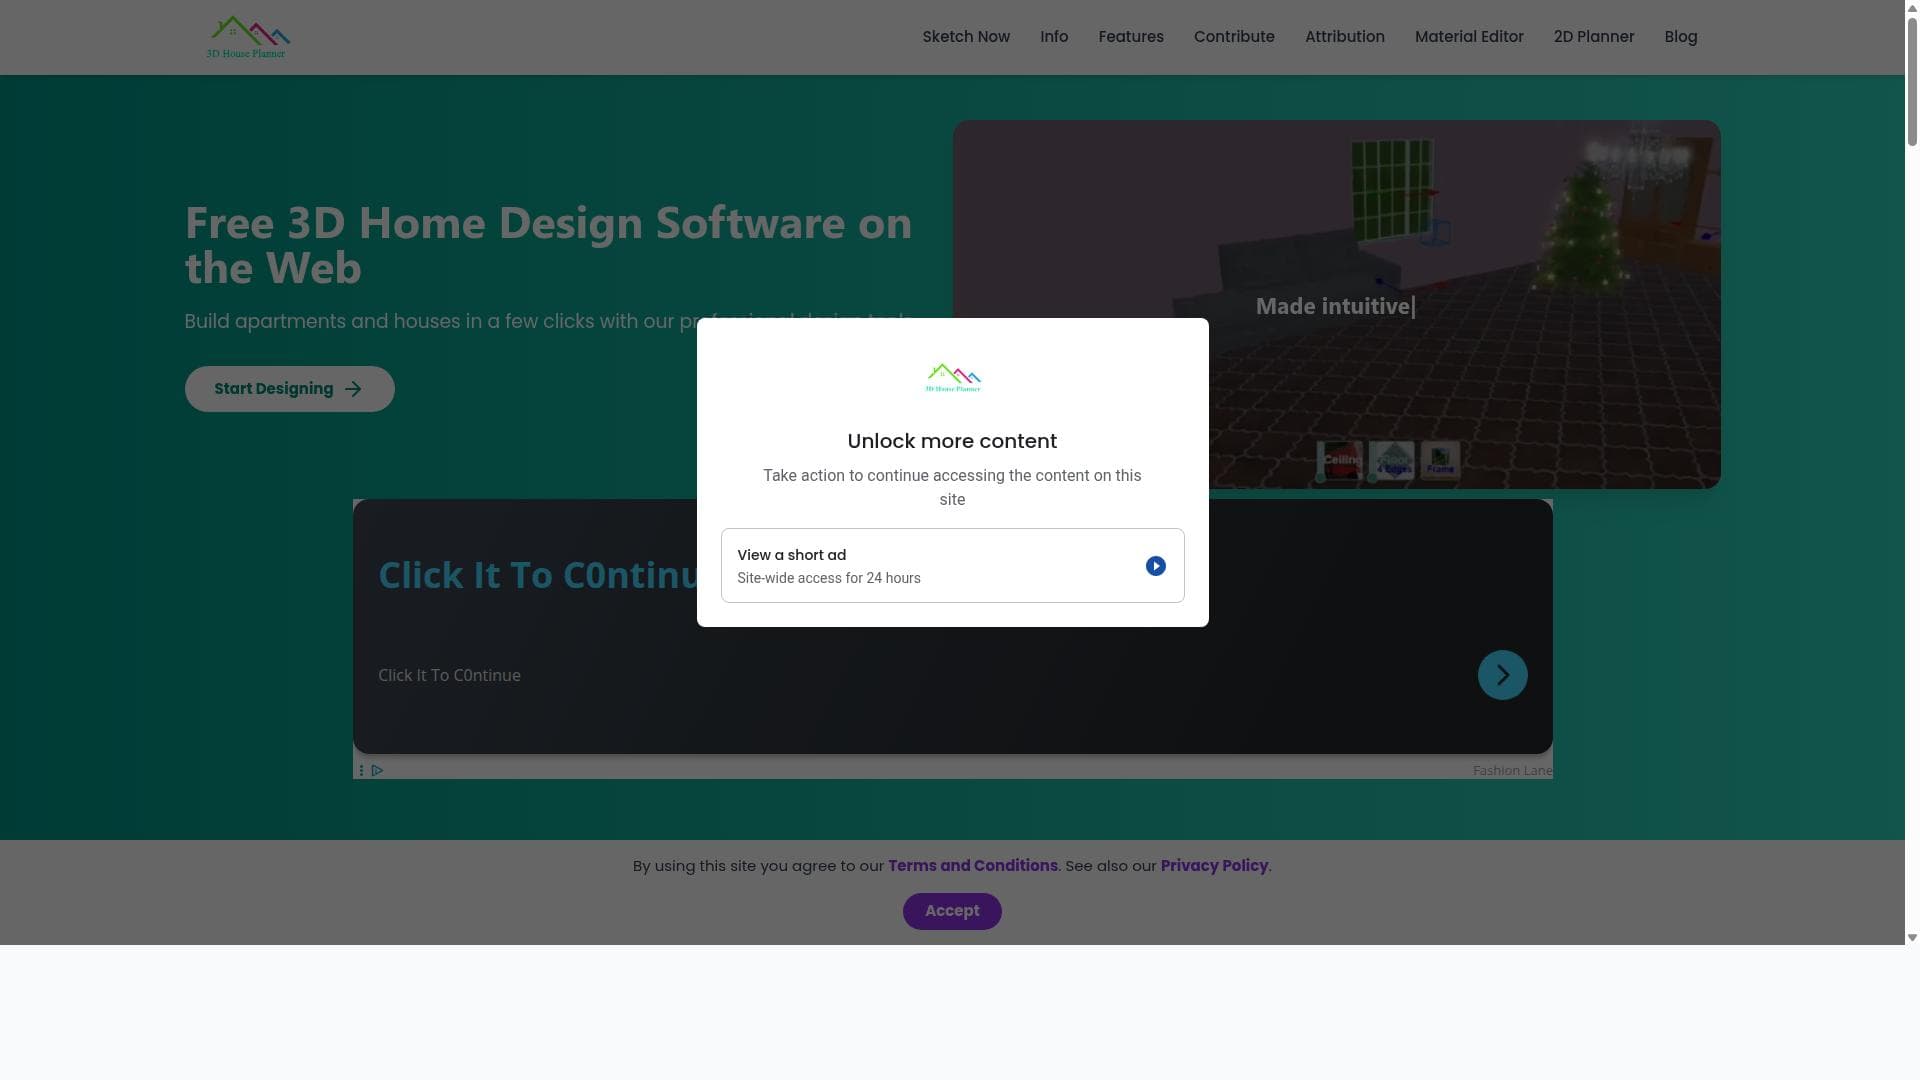Screen dimensions: 1920x1080
Task: Click the Start Designing button
Action: tap(289, 389)
